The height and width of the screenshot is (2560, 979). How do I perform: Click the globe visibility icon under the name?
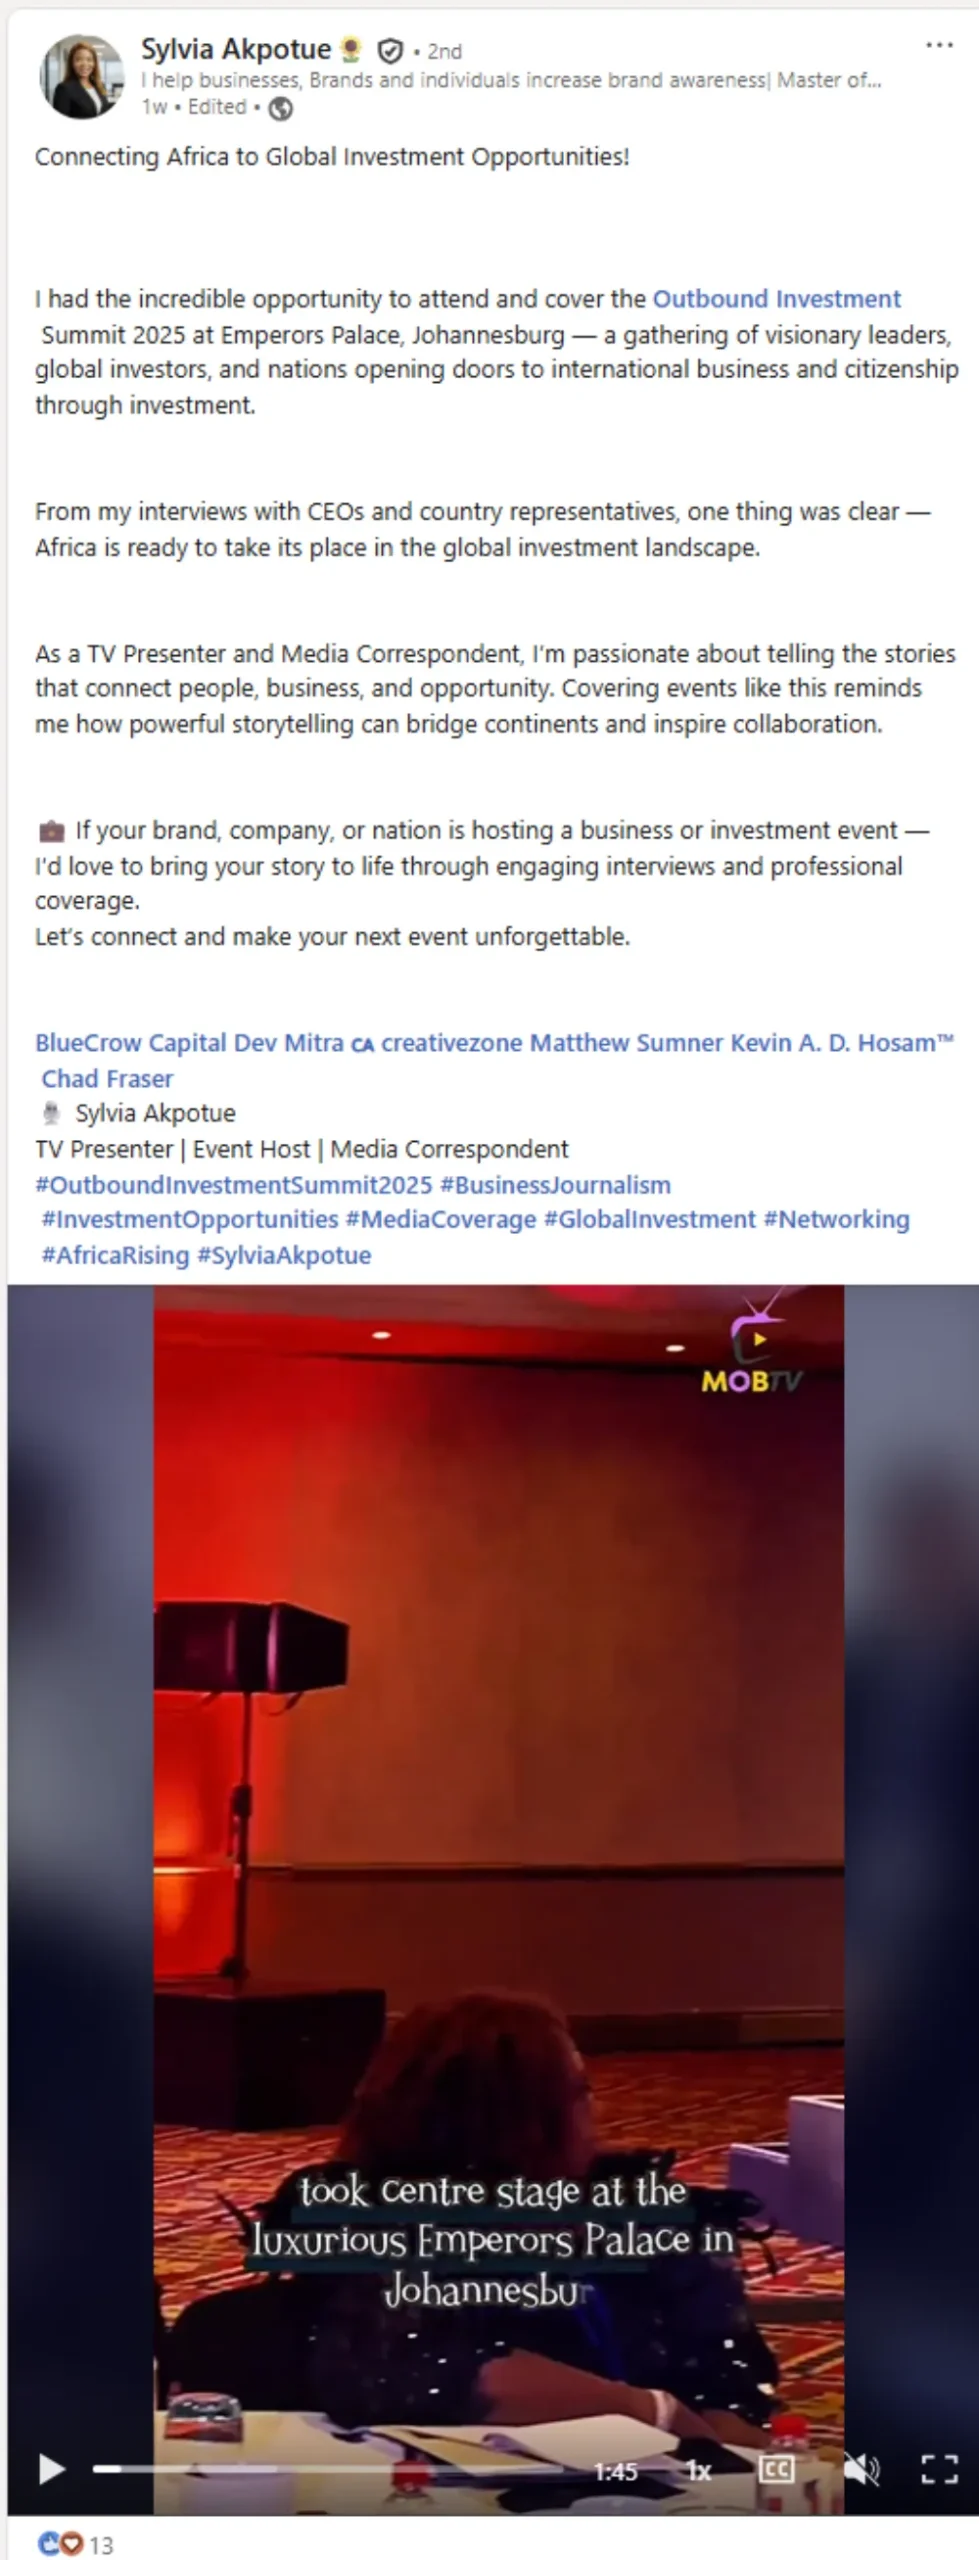(281, 109)
